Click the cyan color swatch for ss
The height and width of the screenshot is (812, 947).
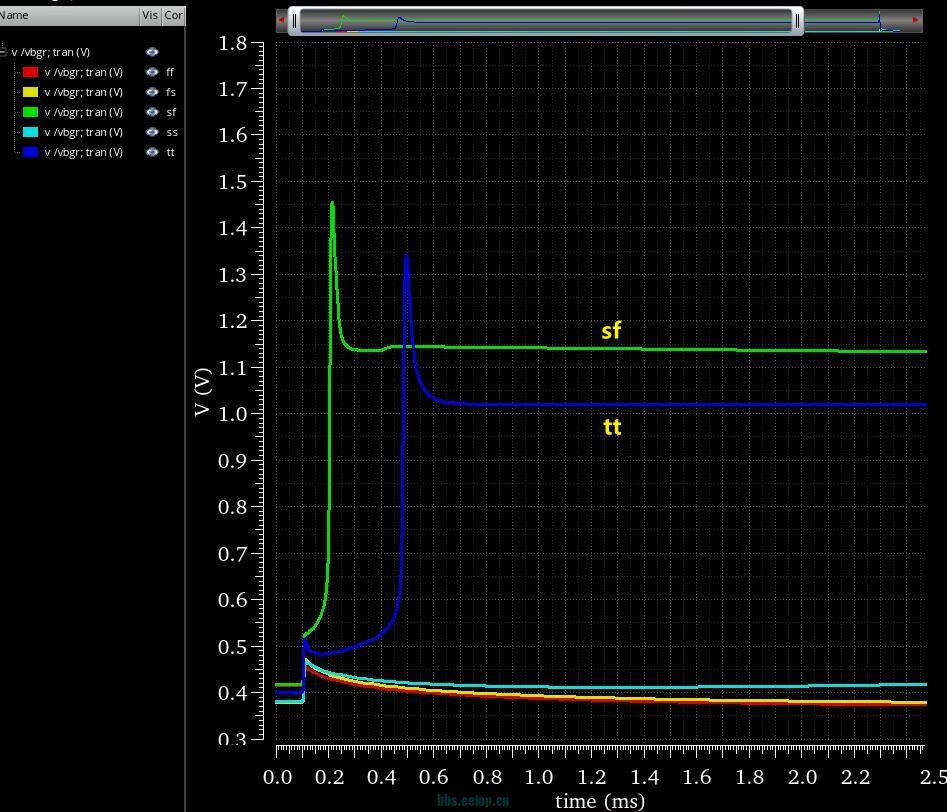pyautogui.click(x=30, y=132)
